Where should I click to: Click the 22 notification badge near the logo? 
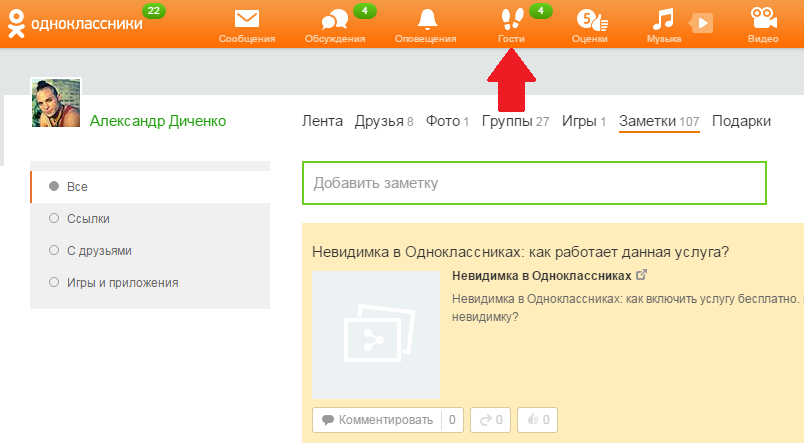[154, 11]
